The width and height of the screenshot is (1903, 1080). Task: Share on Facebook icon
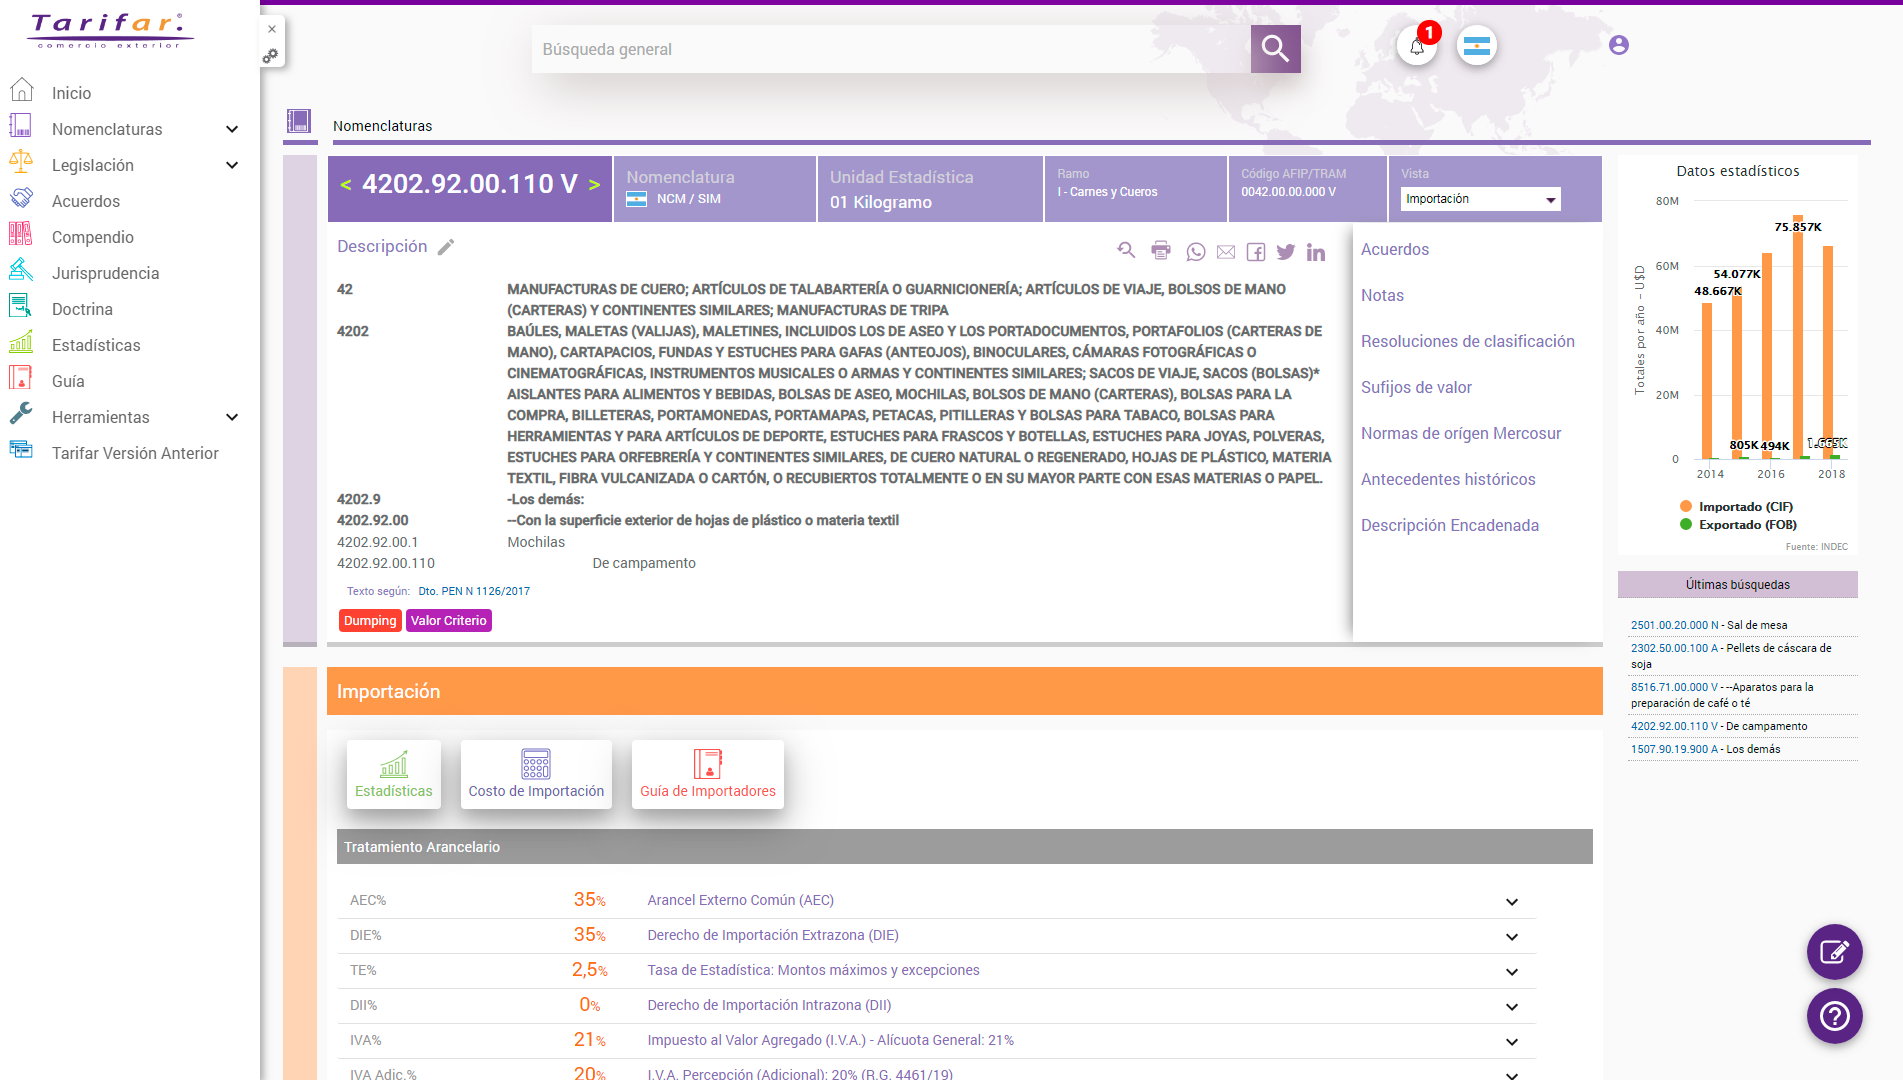1256,252
